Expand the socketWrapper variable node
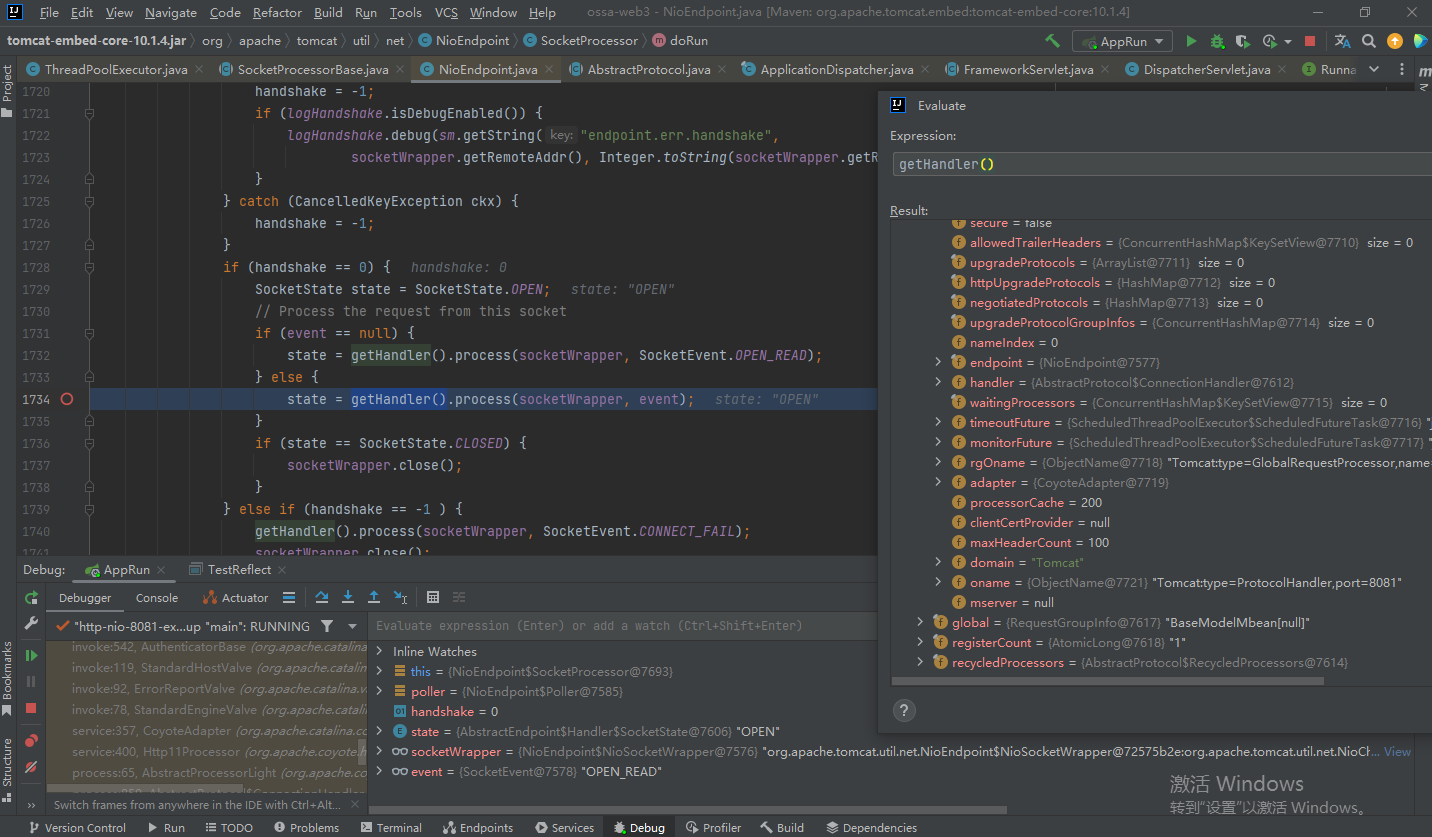This screenshot has width=1432, height=837. point(379,751)
